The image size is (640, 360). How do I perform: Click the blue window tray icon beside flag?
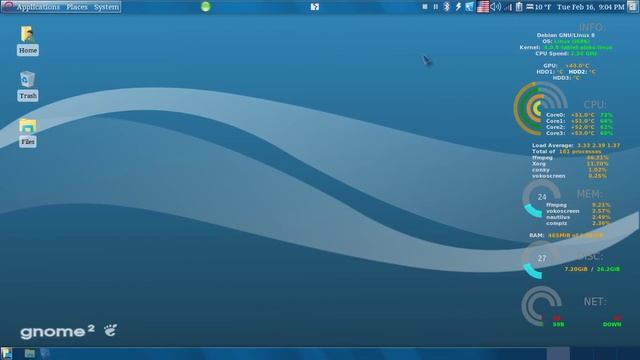tap(470, 7)
